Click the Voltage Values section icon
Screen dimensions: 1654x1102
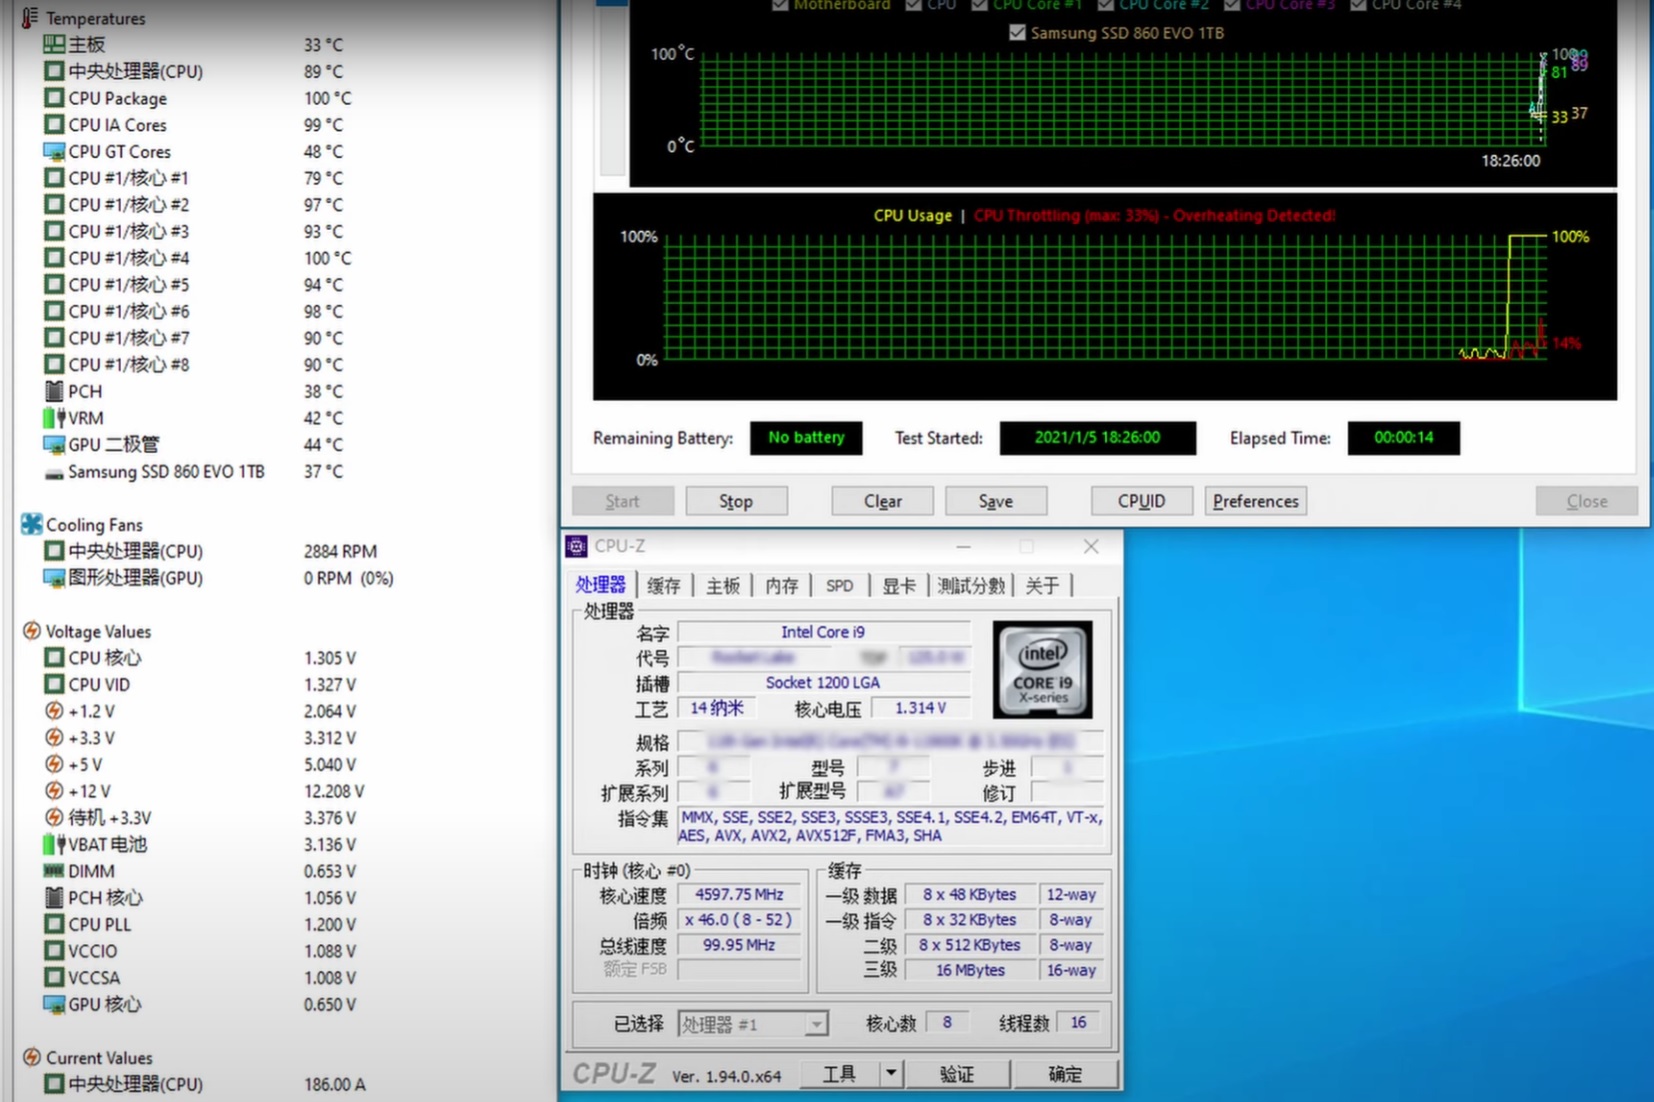click(x=32, y=631)
